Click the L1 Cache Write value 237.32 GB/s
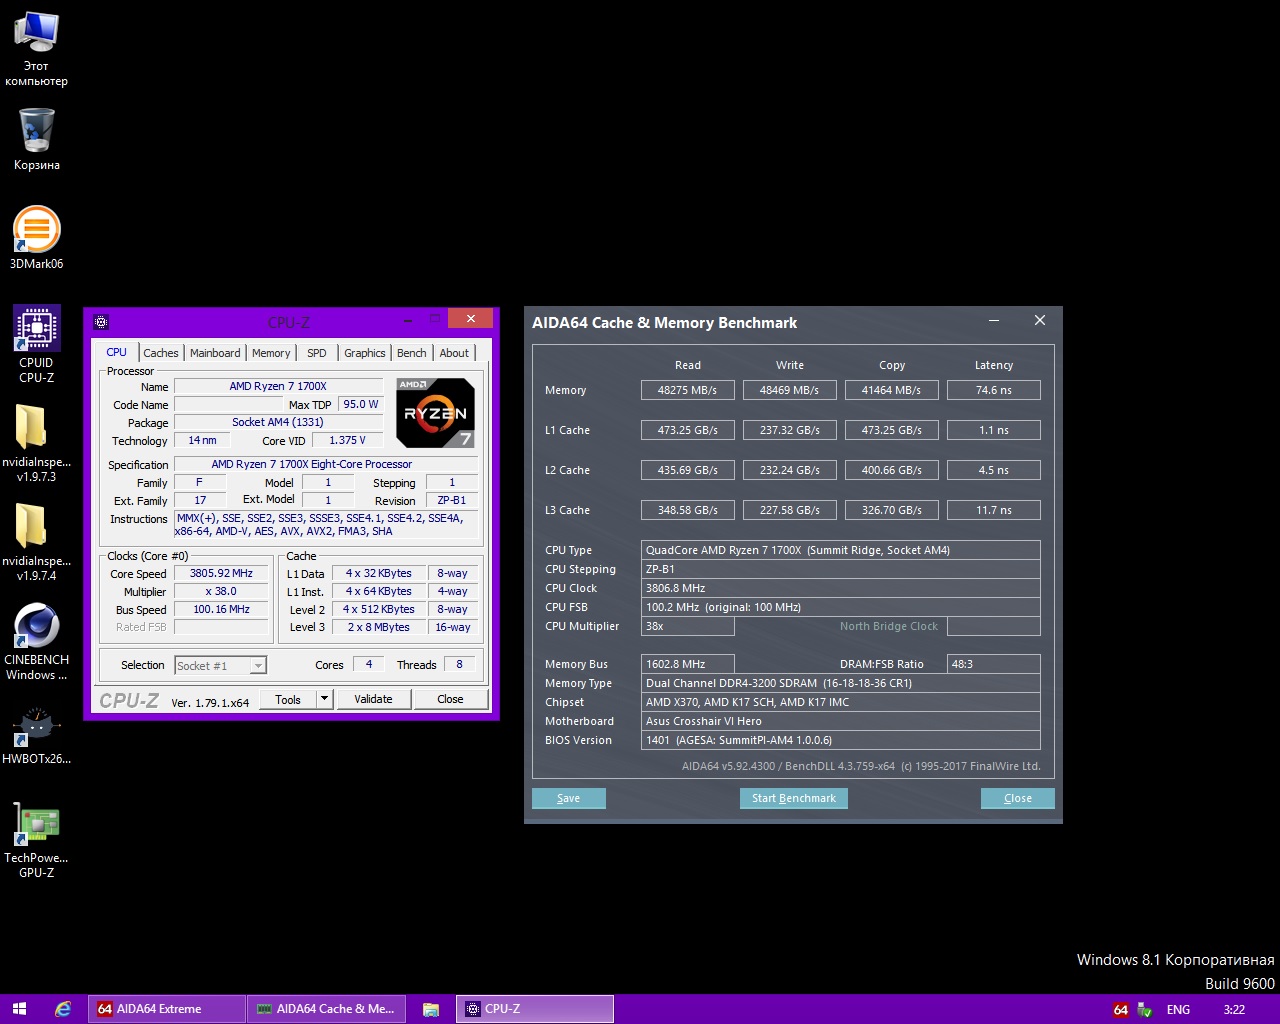The height and width of the screenshot is (1024, 1280). pyautogui.click(x=790, y=430)
